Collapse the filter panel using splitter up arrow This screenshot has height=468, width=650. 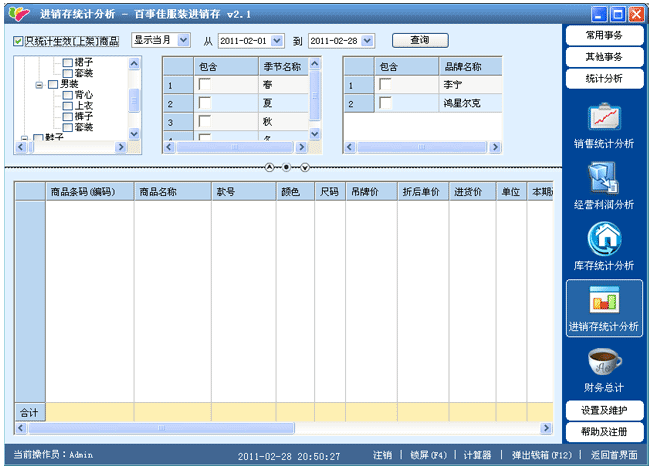tap(268, 167)
